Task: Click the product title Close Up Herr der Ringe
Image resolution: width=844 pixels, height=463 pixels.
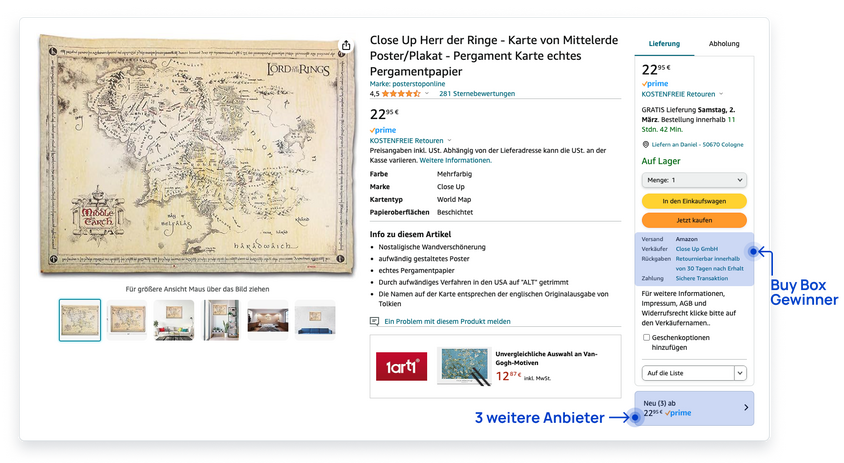Action: [x=494, y=55]
